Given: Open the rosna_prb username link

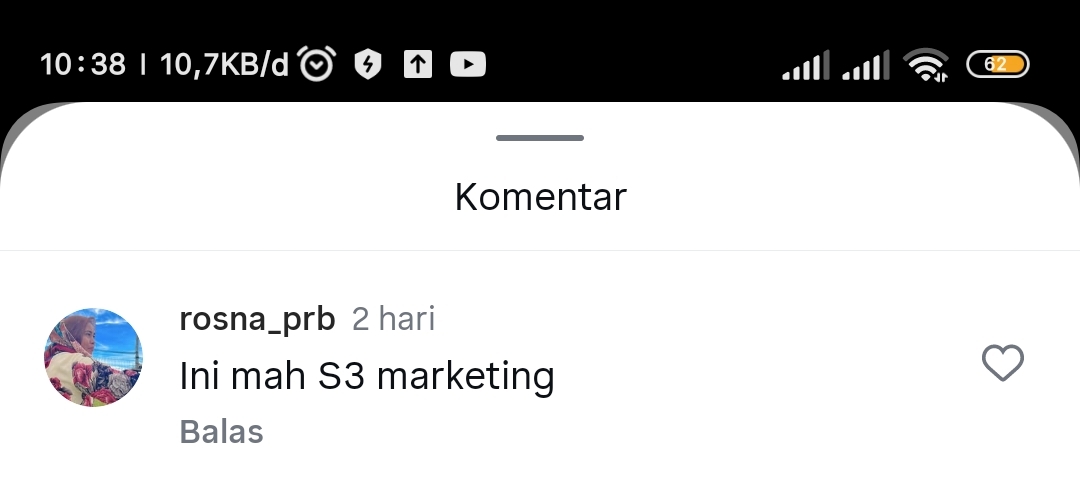Looking at the screenshot, I should [x=257, y=320].
